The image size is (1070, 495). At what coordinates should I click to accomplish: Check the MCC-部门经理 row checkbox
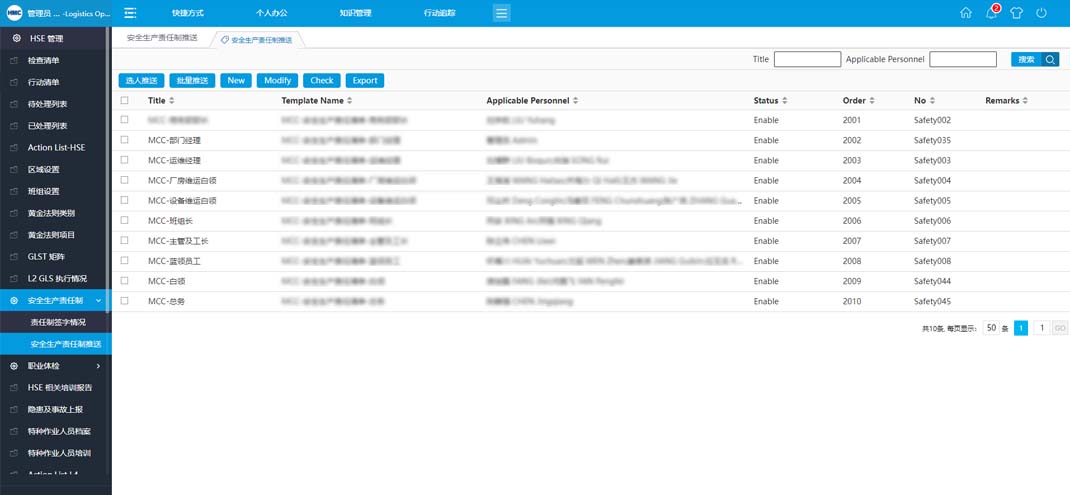[x=125, y=140]
